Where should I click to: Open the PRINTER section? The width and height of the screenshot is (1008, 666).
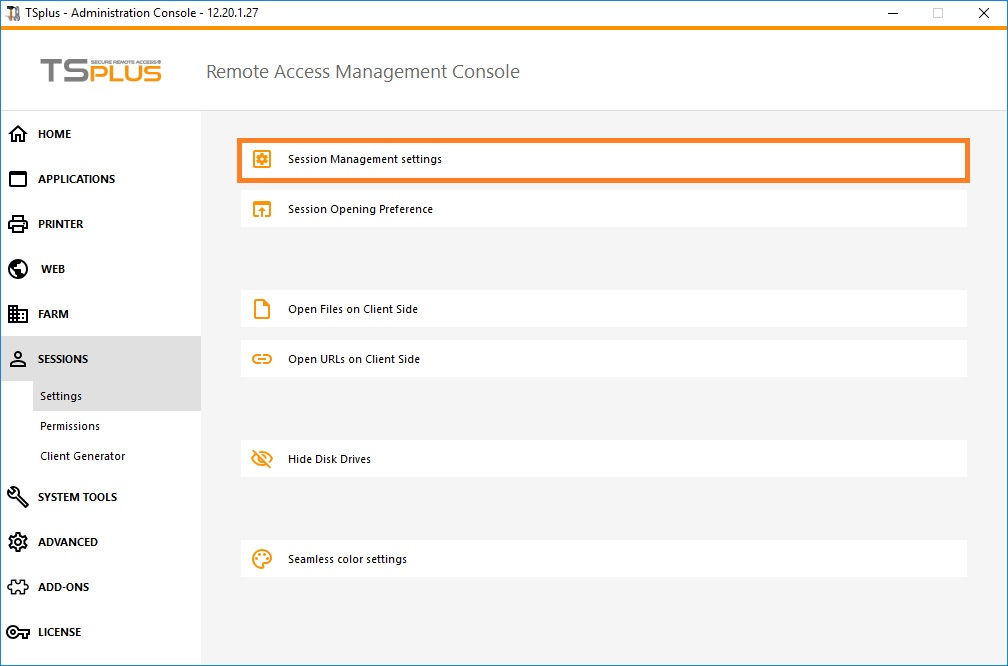[x=101, y=224]
